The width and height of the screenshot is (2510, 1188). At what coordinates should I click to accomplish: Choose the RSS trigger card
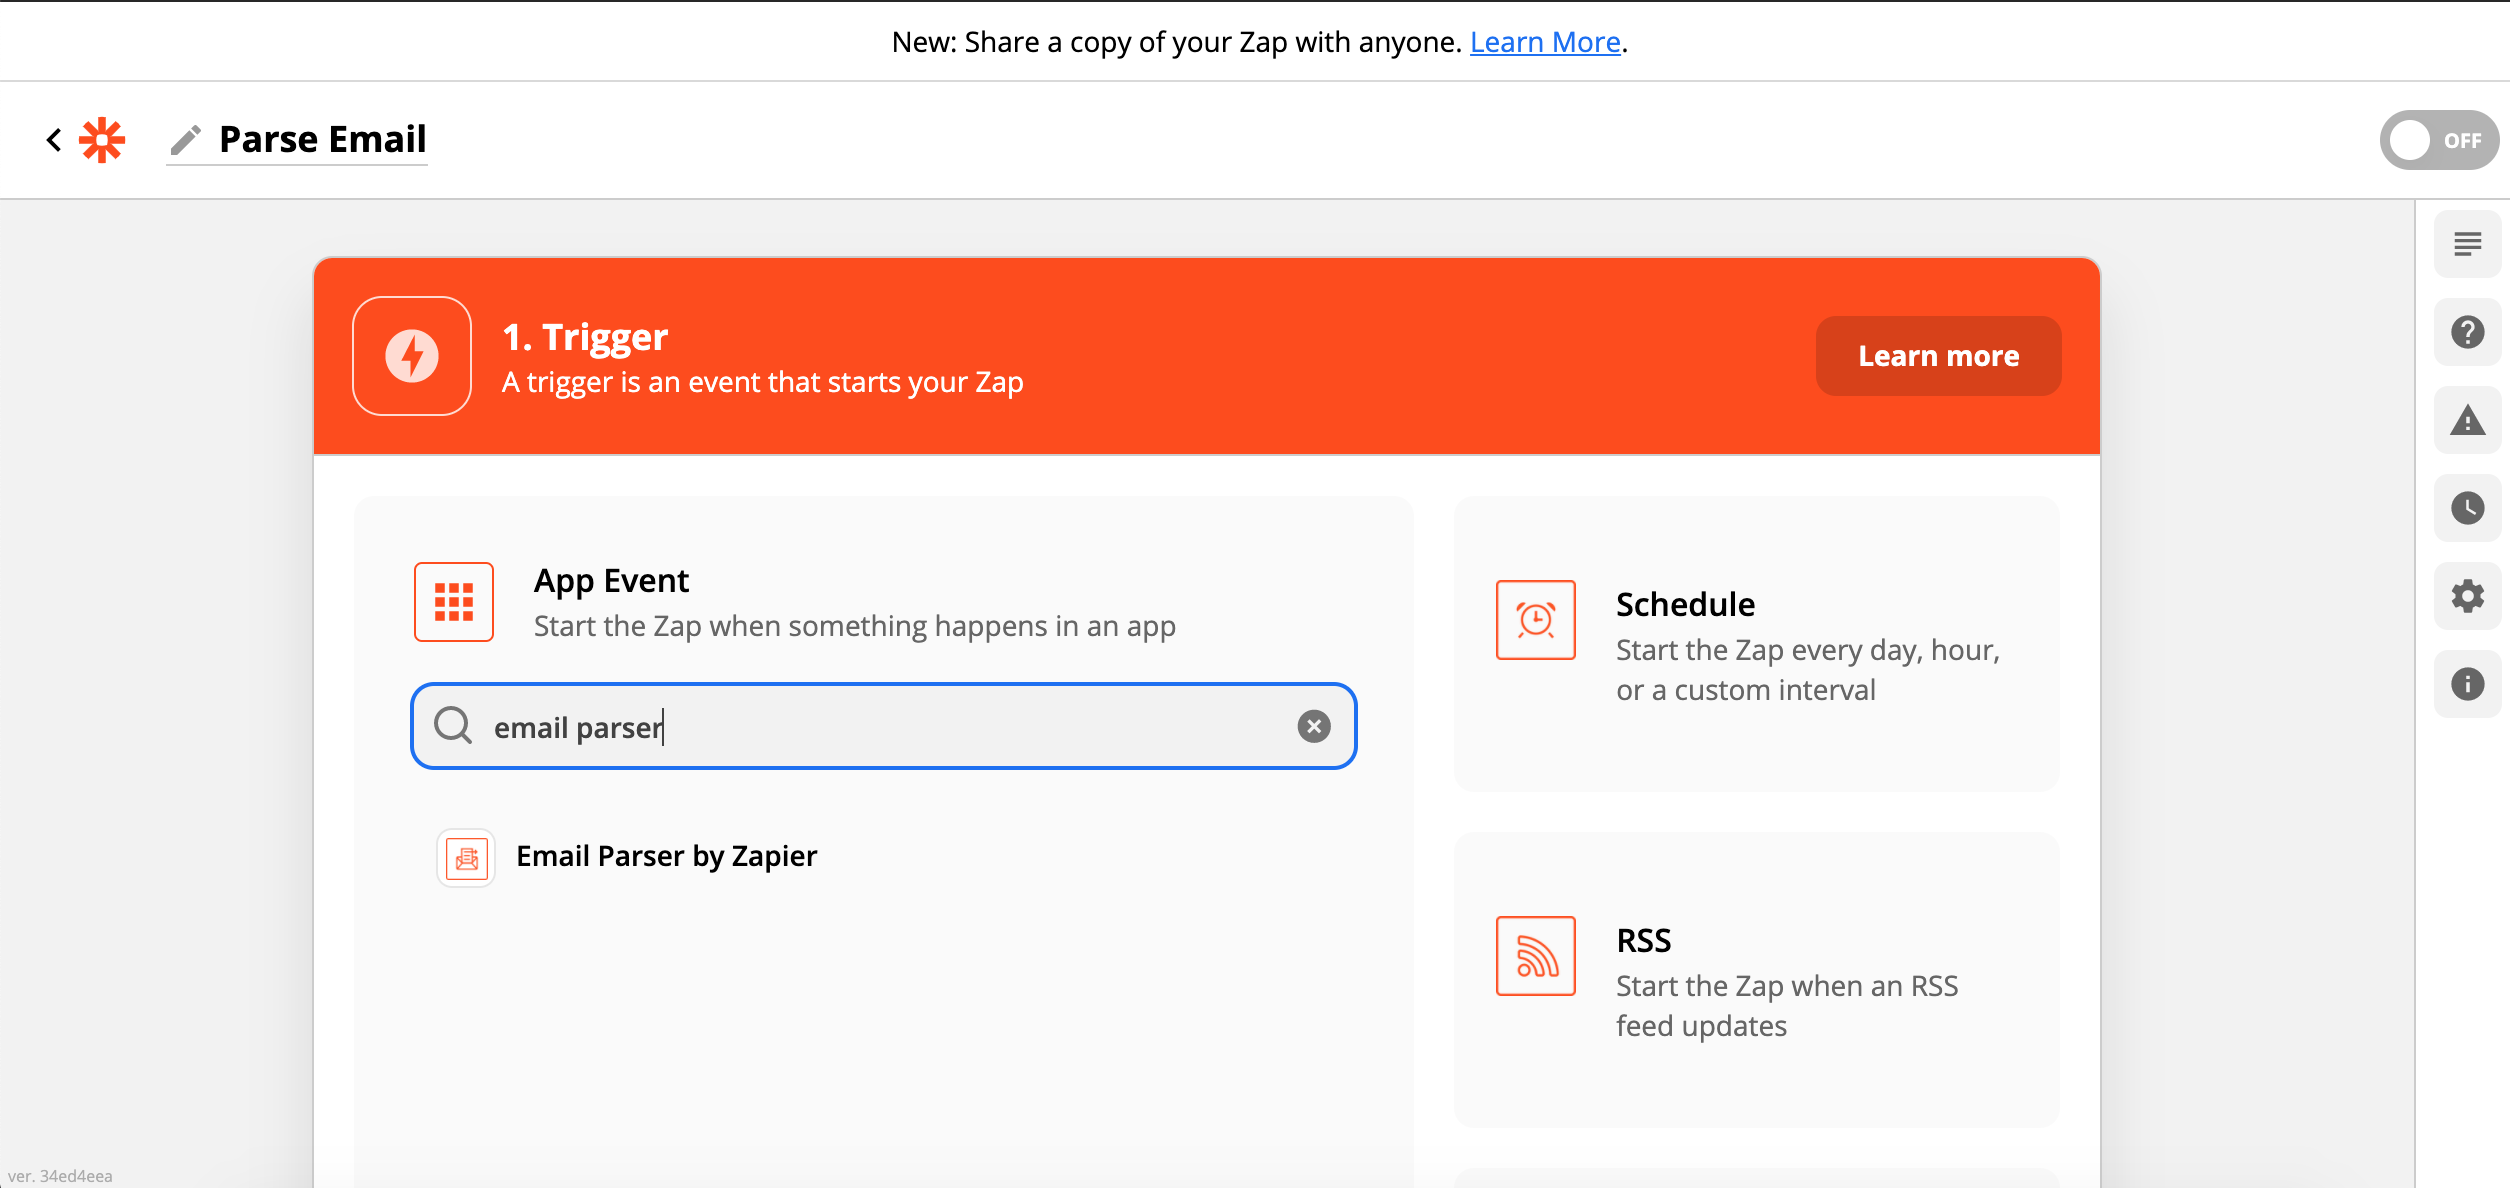(x=1756, y=980)
